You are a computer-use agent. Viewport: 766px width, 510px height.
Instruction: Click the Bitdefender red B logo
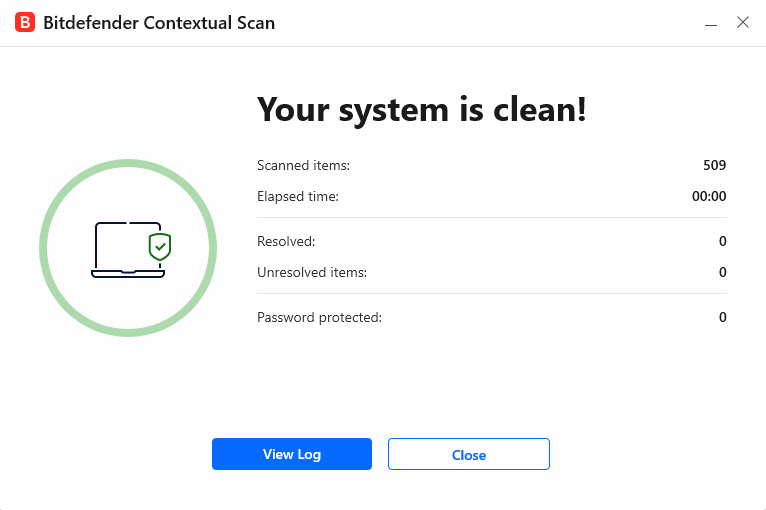25,22
